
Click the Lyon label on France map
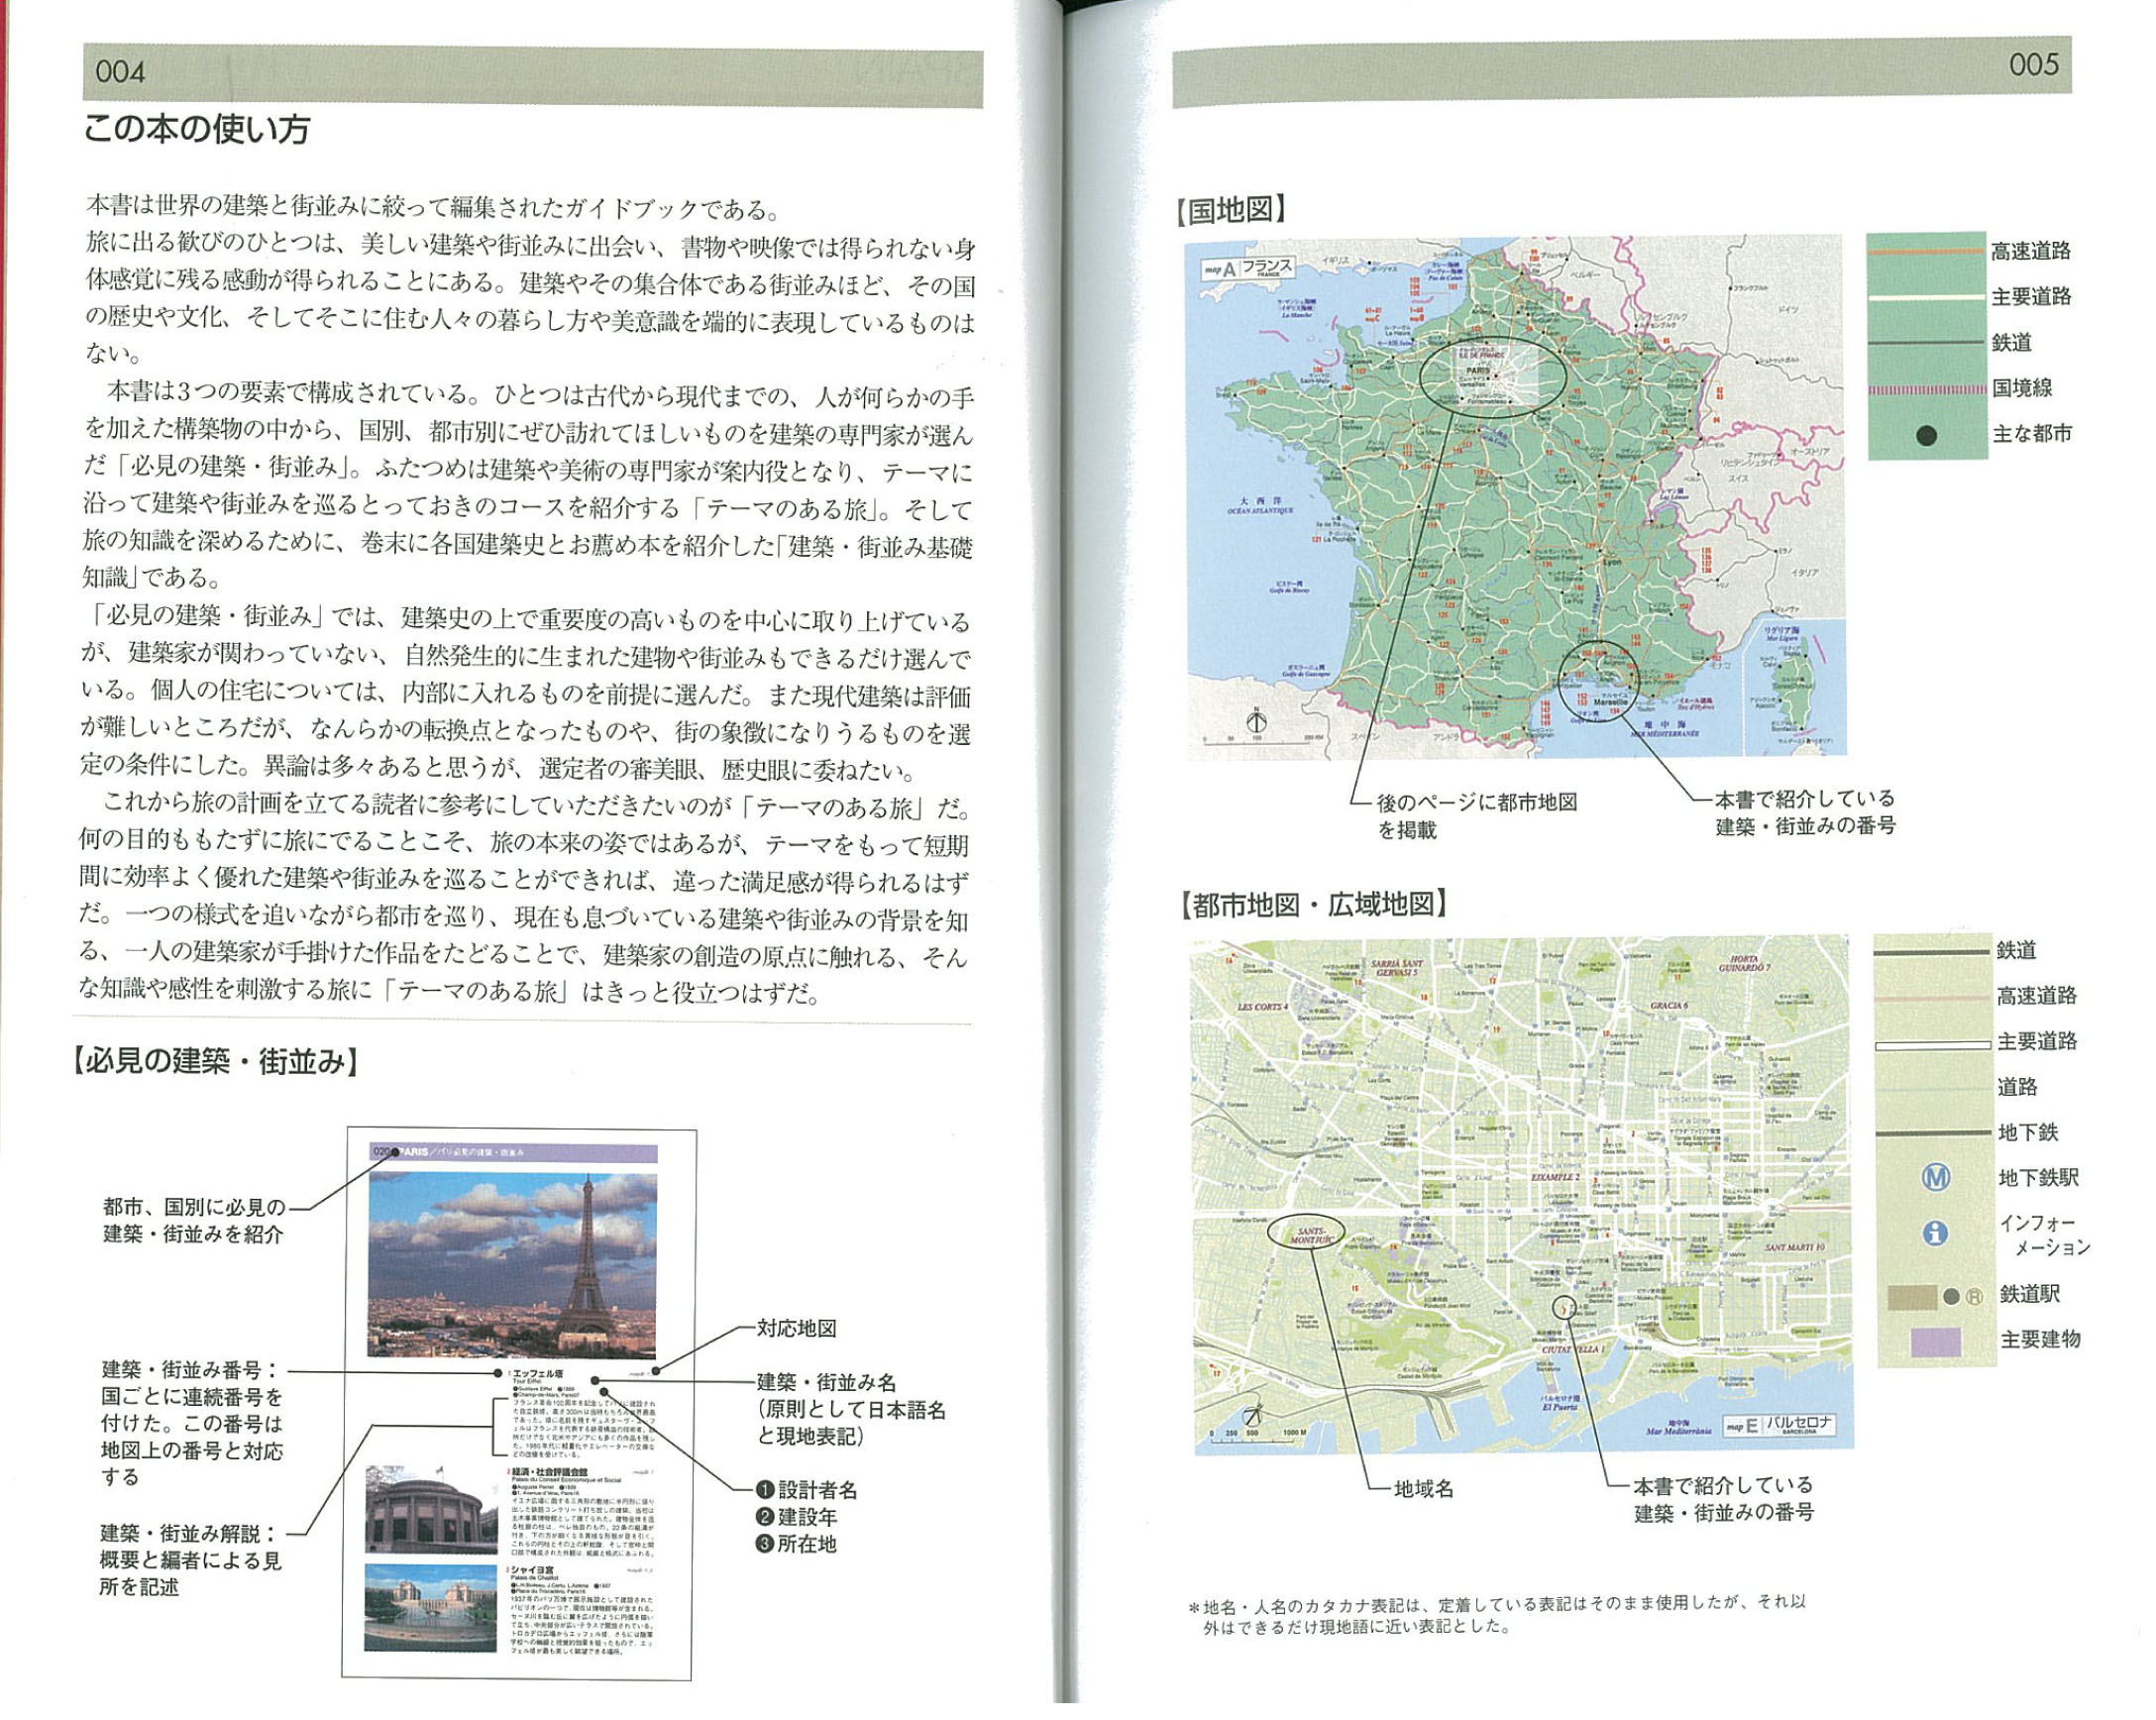1611,563
